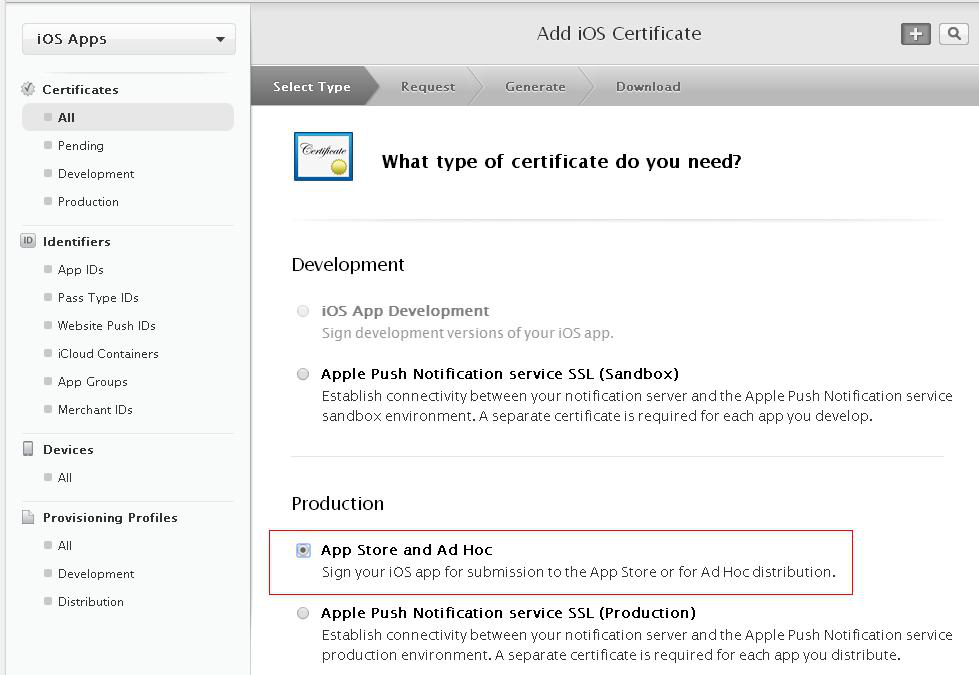The height and width of the screenshot is (675, 979).
Task: Select the iOS App Development radio button
Action: pos(303,311)
